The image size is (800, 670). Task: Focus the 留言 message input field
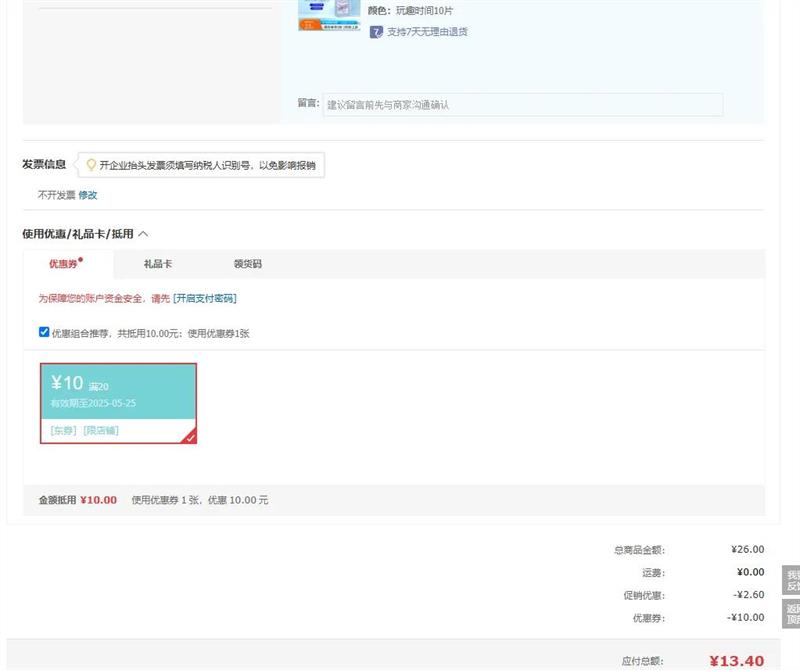(x=522, y=104)
